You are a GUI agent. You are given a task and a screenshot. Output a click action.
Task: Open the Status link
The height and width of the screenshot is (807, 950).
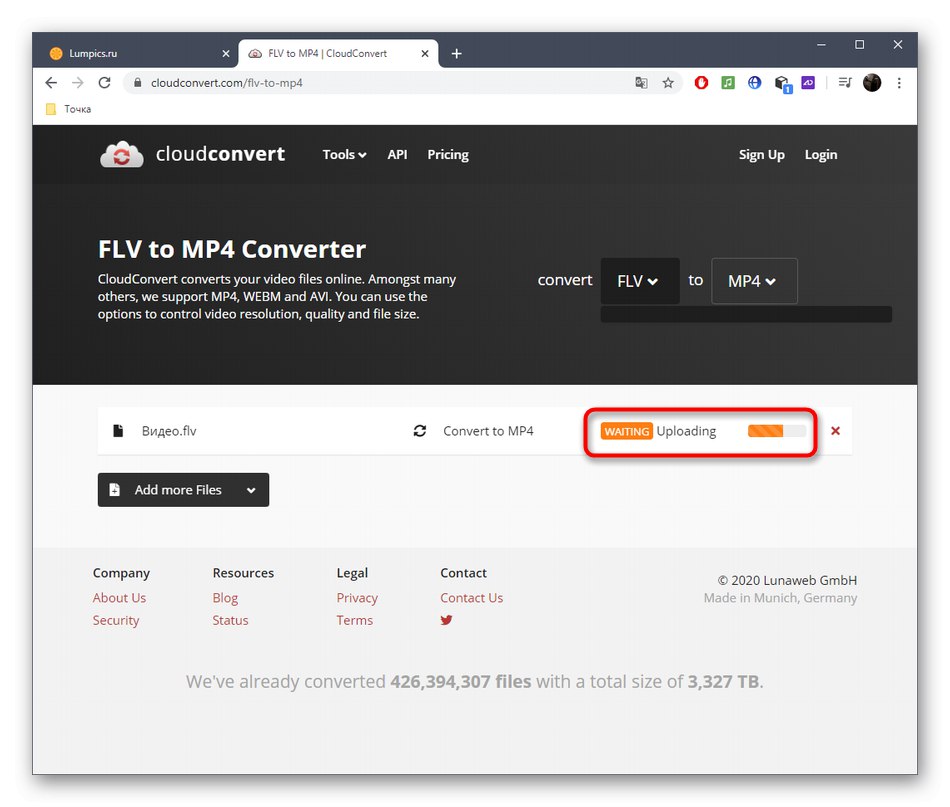230,620
